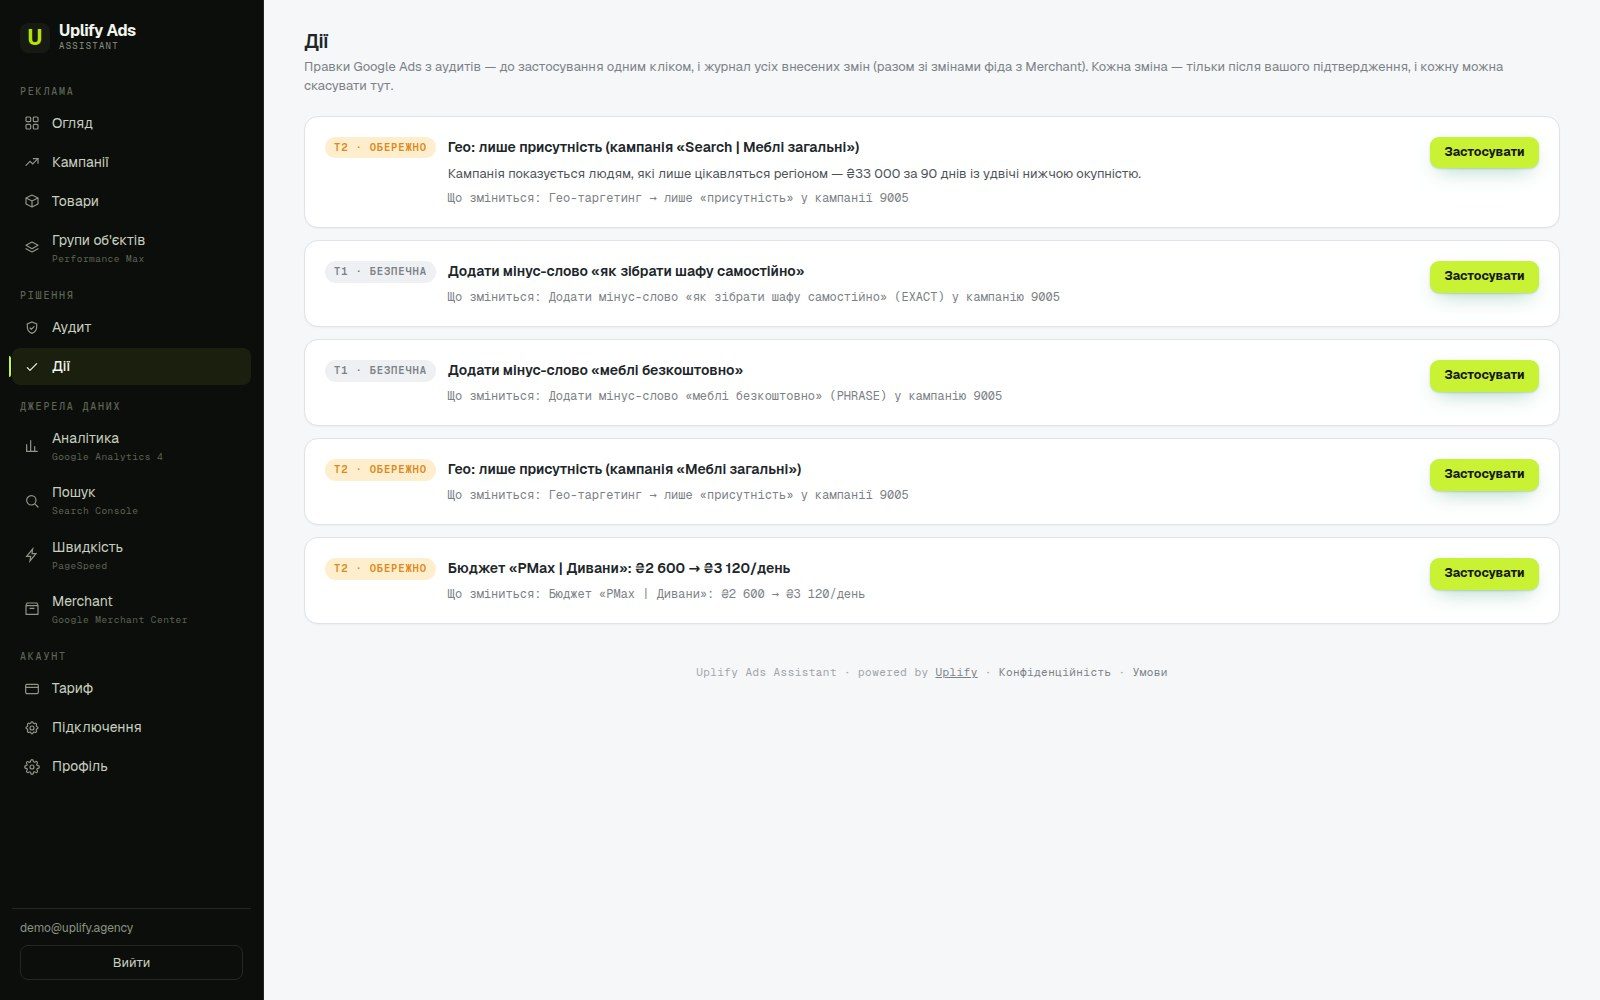Open Групи об'єктів Performance Max
This screenshot has width=1600, height=1000.
tap(131, 248)
